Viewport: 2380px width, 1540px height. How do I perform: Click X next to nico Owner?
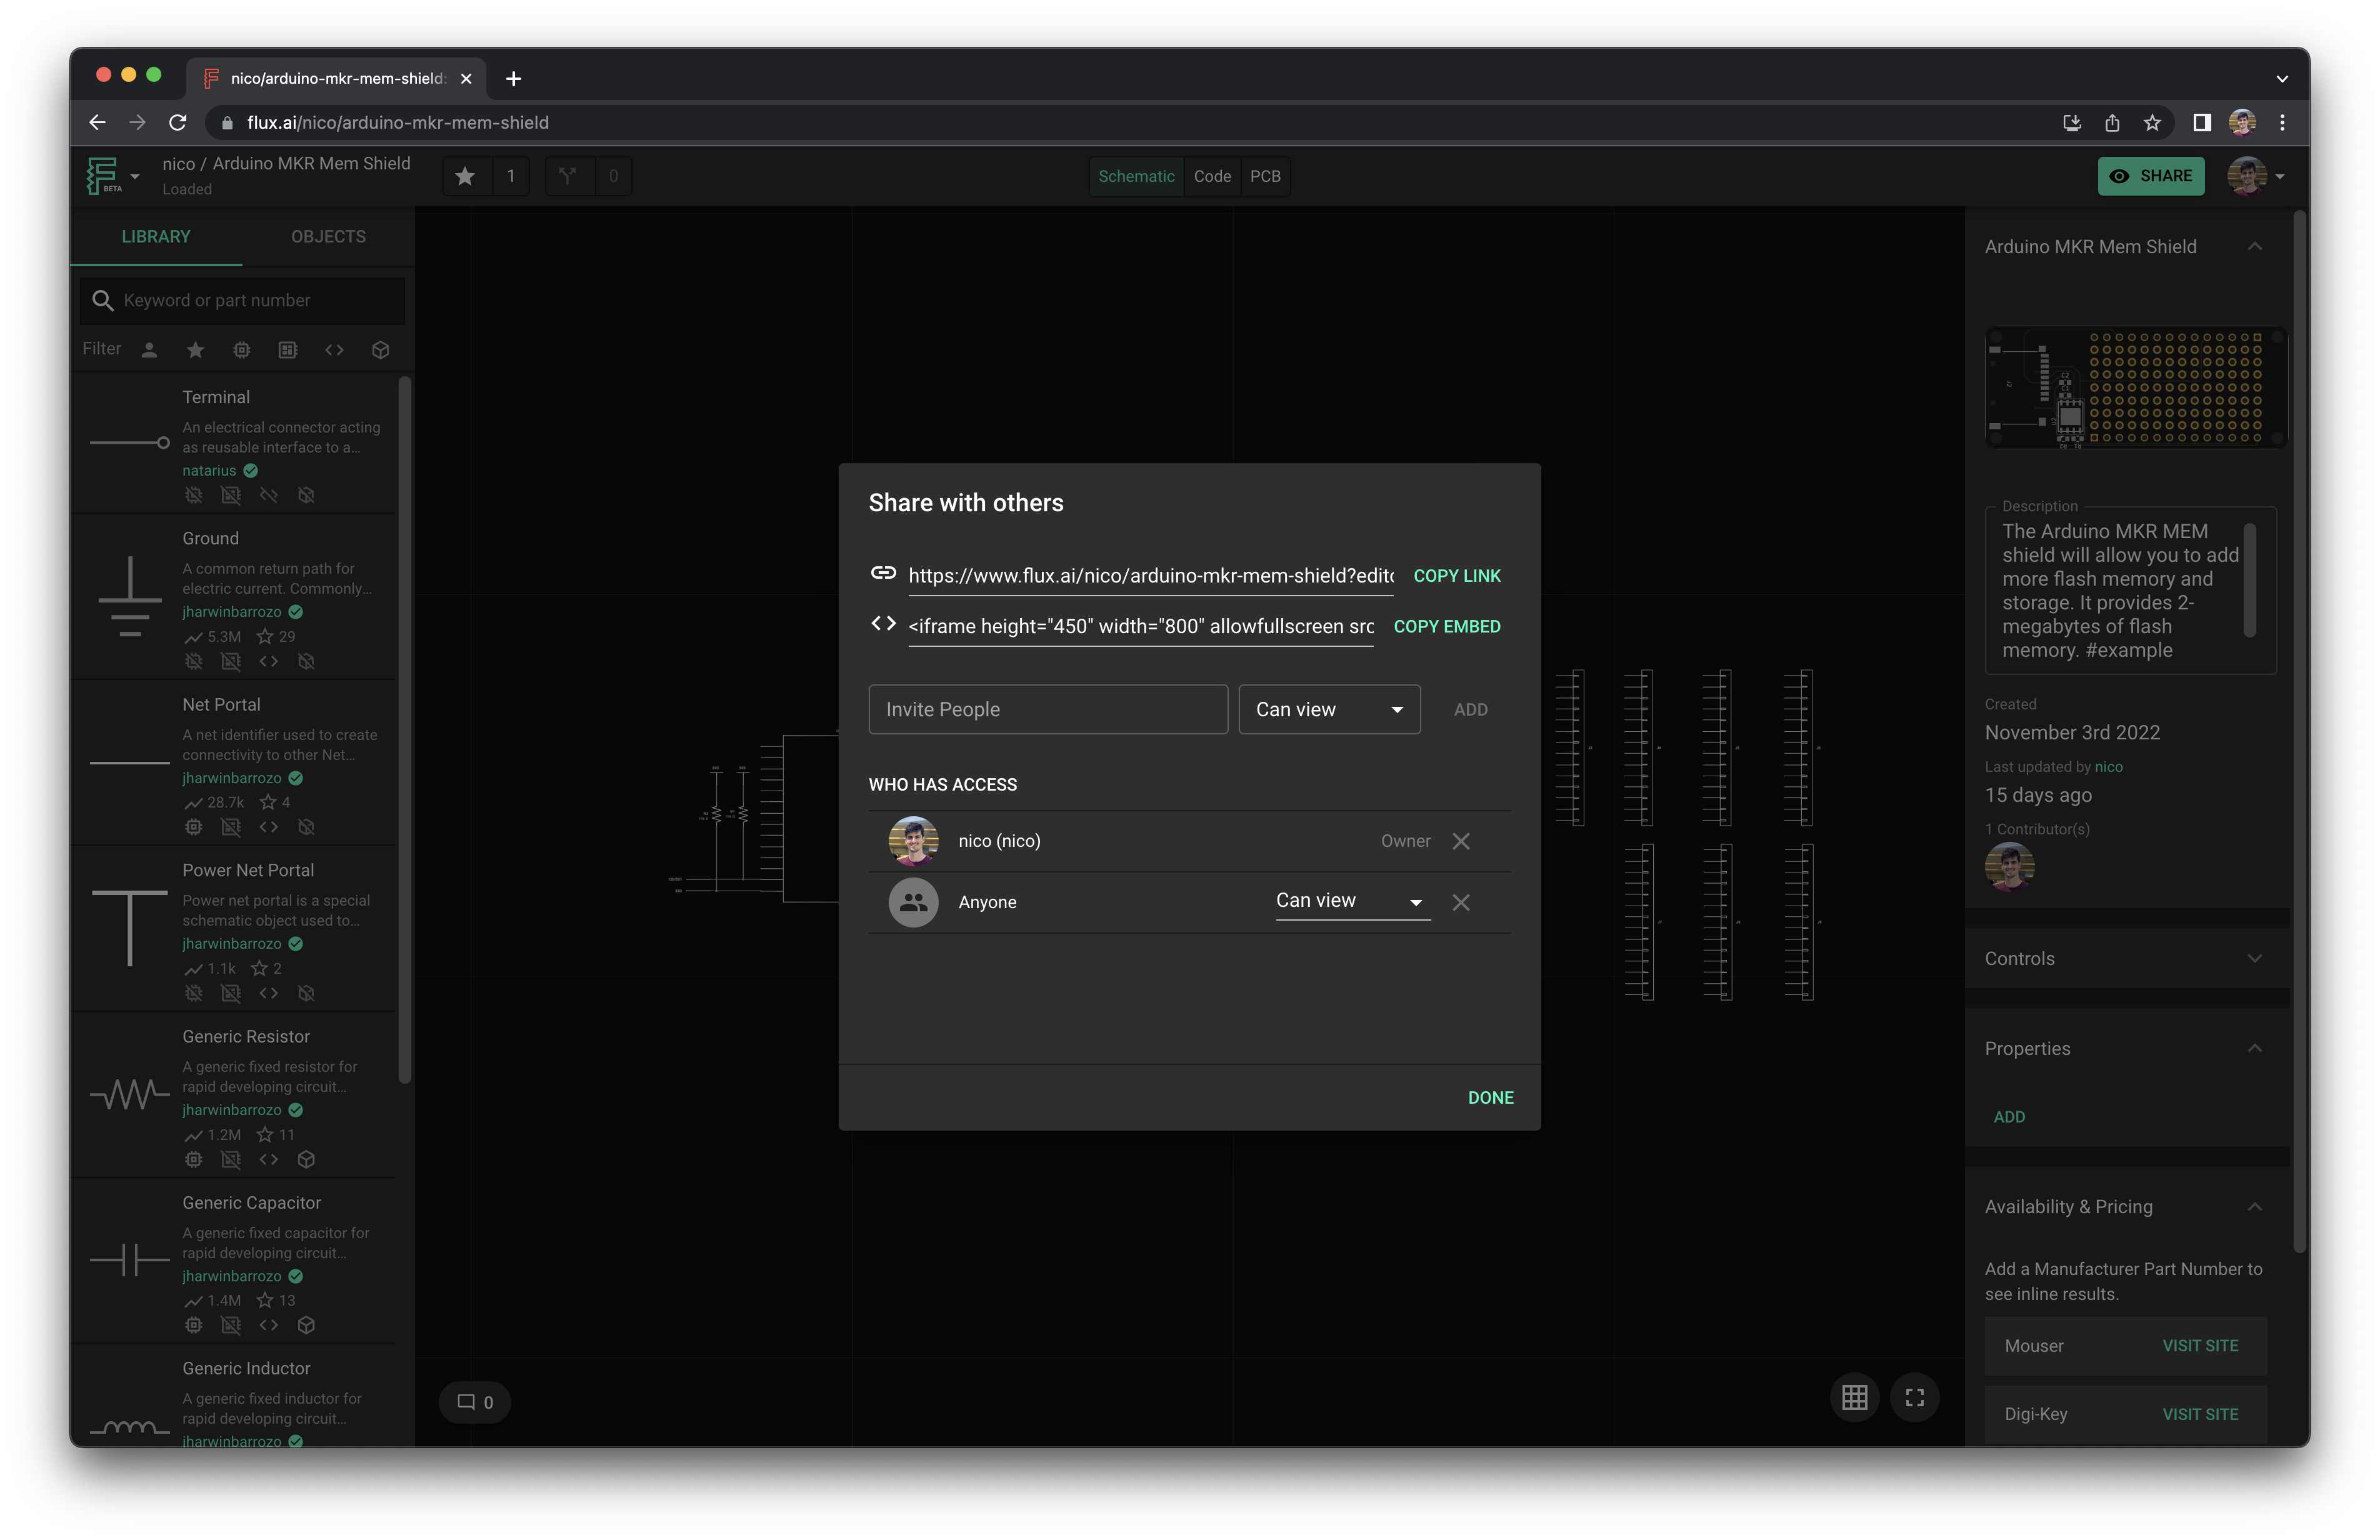click(x=1461, y=841)
